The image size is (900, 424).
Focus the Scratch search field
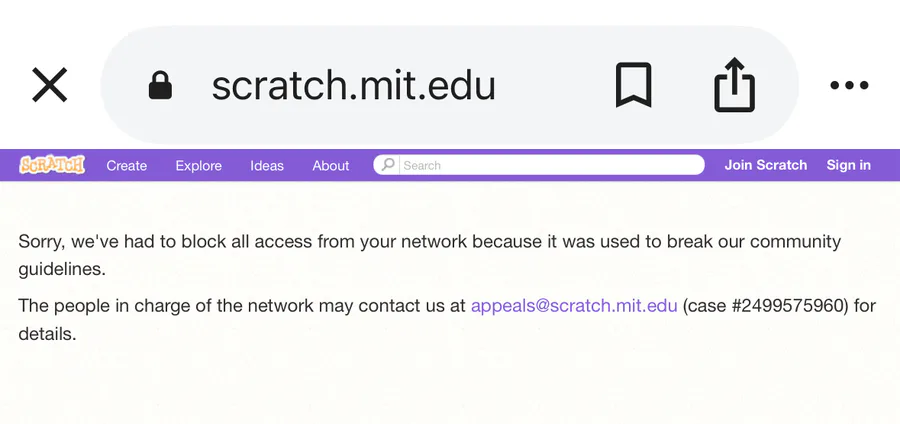pyautogui.click(x=550, y=165)
